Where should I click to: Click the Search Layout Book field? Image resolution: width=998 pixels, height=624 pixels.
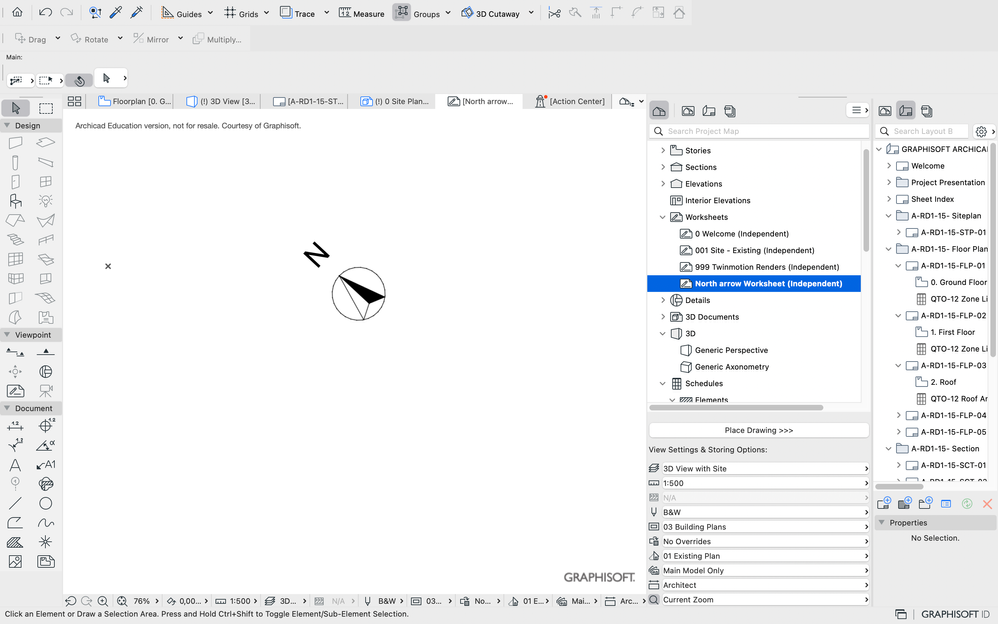922,131
